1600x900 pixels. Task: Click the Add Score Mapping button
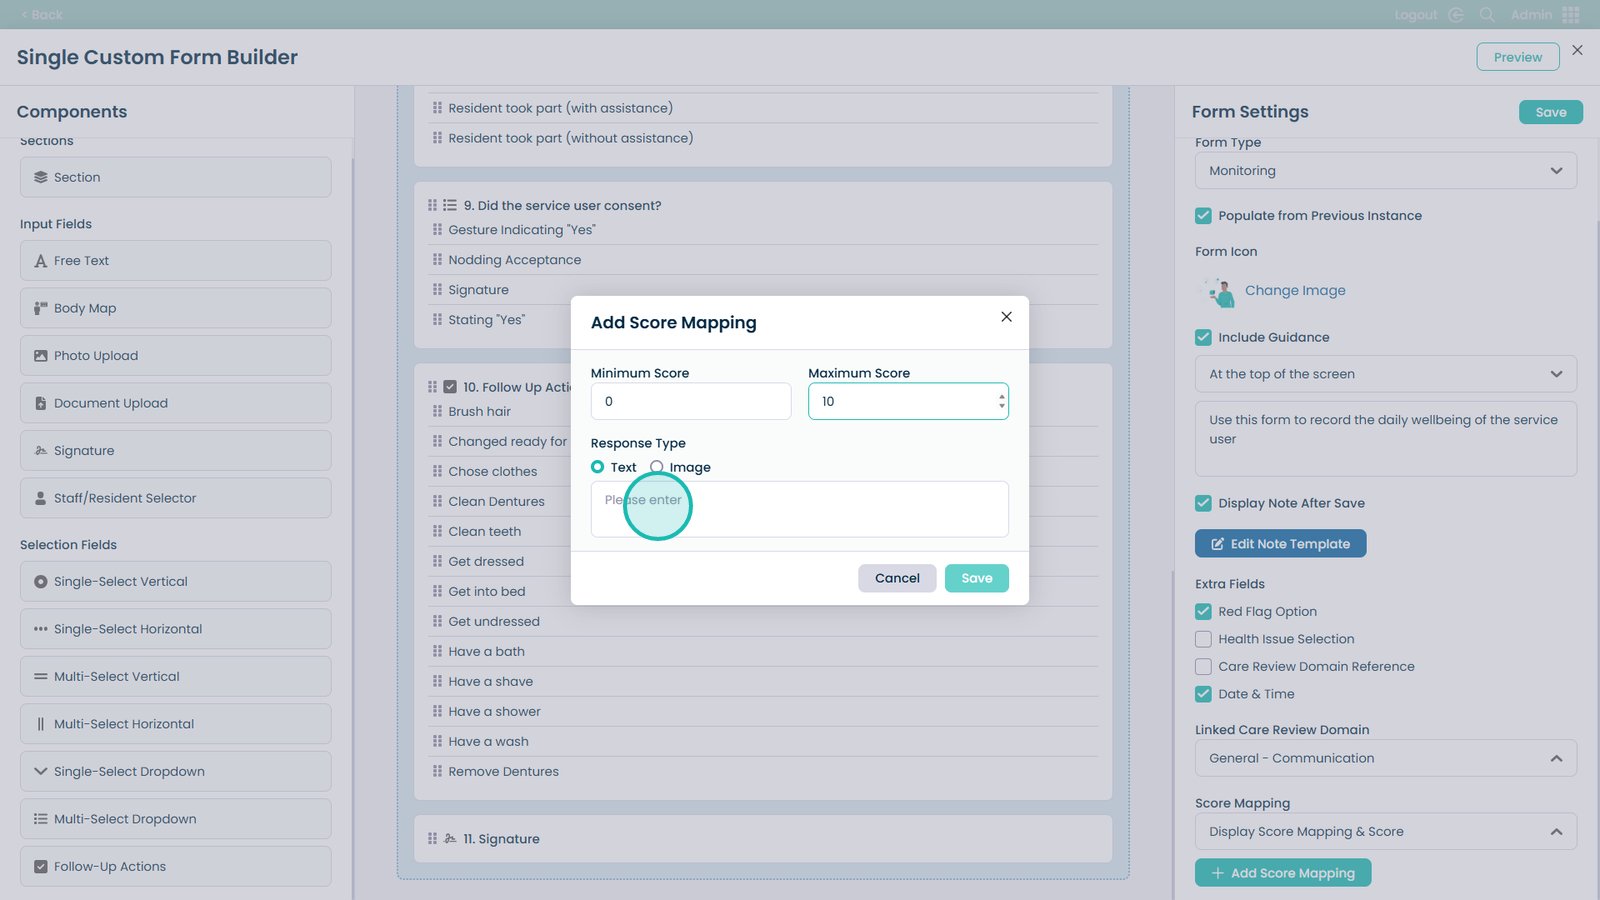coord(1283,873)
